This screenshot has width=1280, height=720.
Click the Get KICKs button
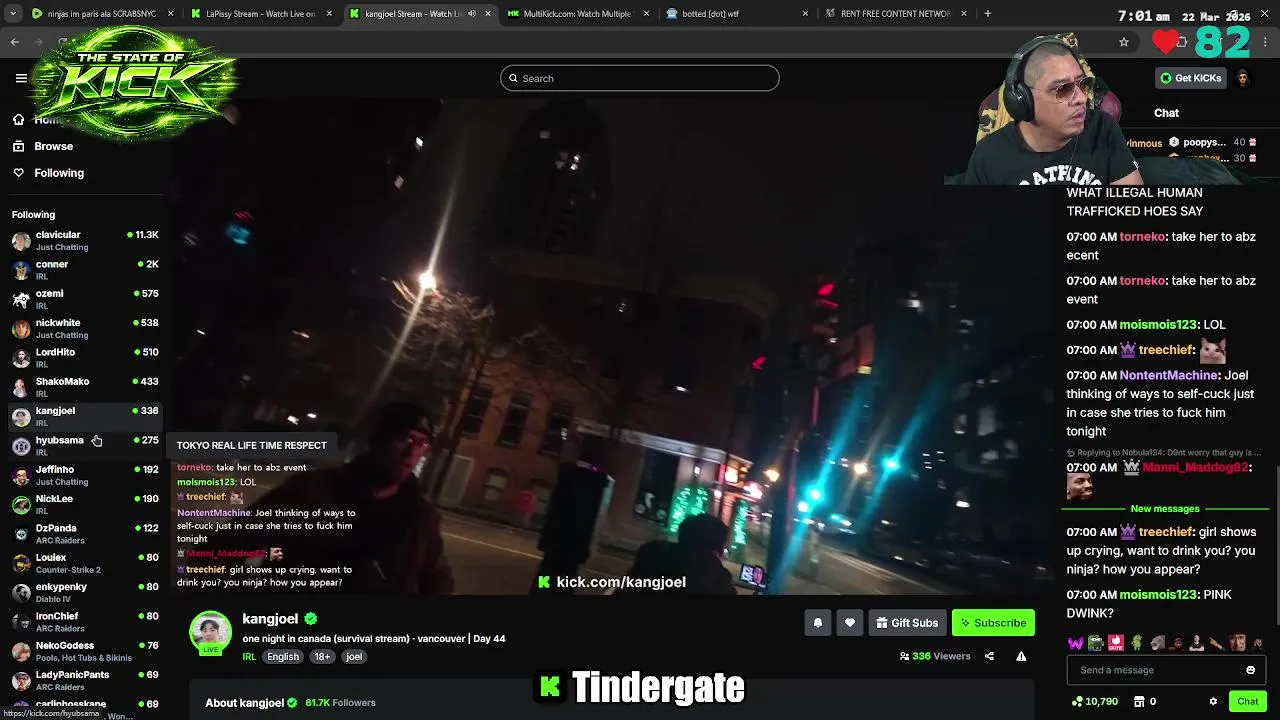tap(1191, 78)
